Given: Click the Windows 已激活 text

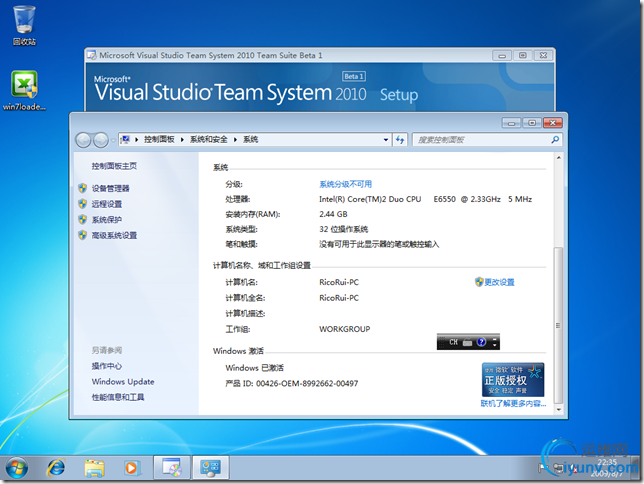Looking at the screenshot, I should 254,368.
